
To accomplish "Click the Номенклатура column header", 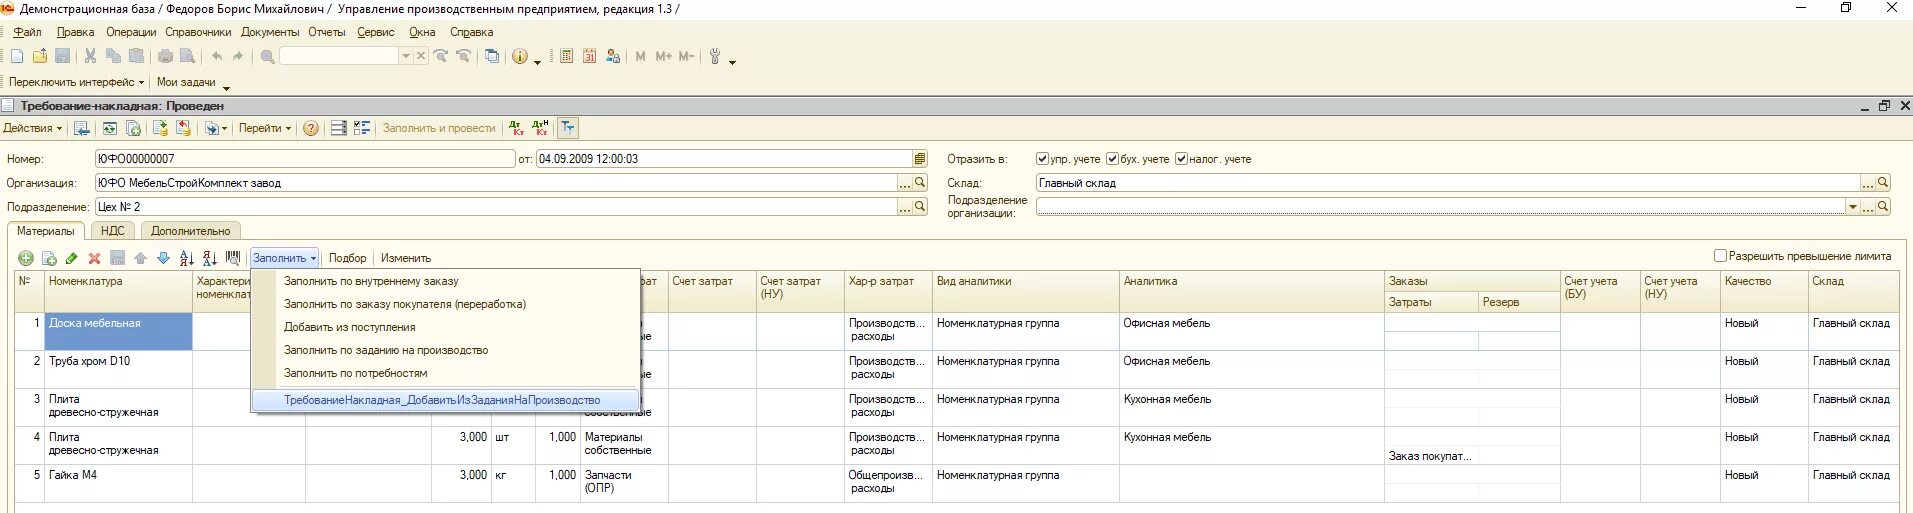I will (x=119, y=291).
